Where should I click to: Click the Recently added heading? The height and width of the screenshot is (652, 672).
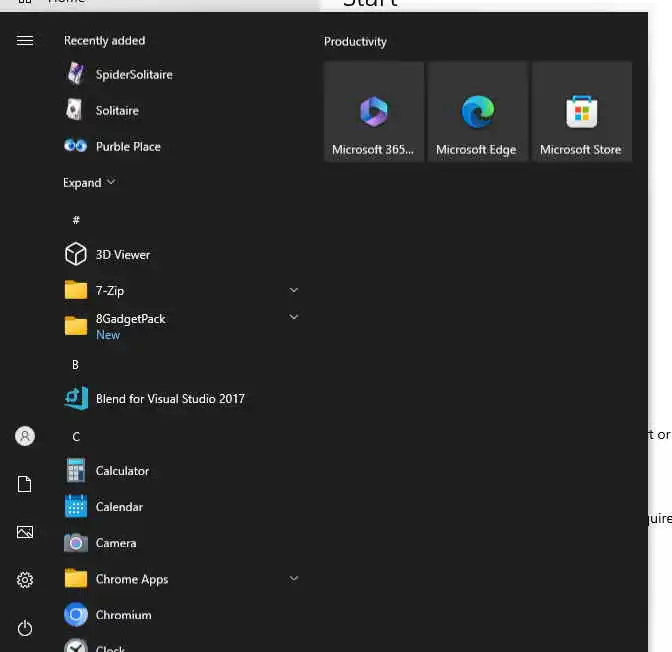point(105,40)
